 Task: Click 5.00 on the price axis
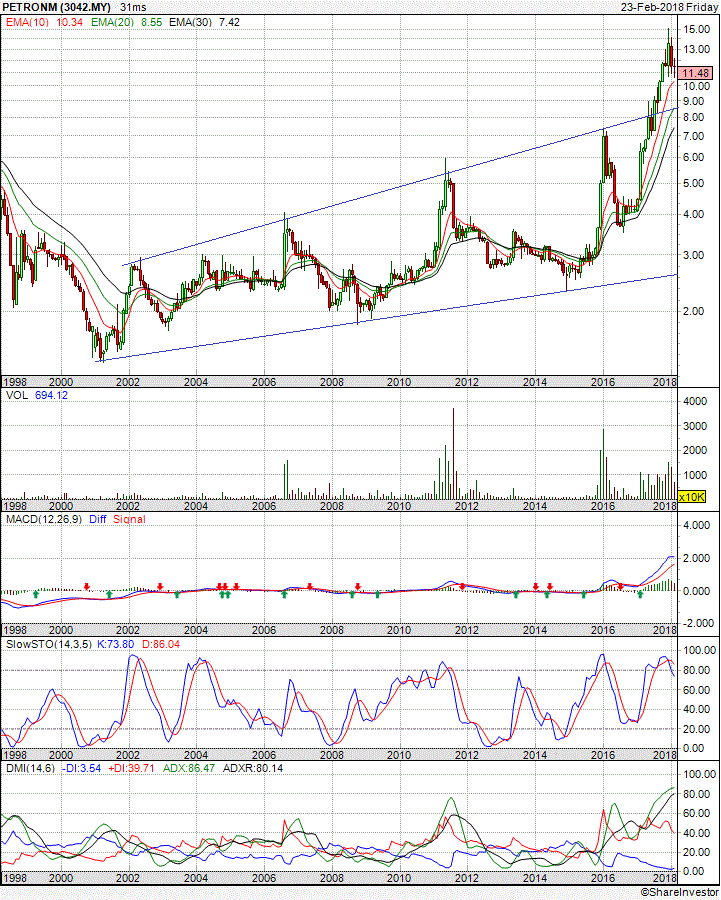tap(694, 183)
